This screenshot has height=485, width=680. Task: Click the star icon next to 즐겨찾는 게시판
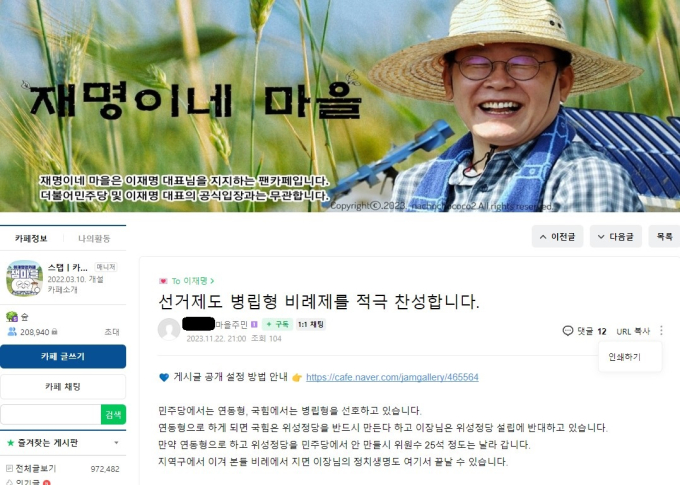[10, 443]
